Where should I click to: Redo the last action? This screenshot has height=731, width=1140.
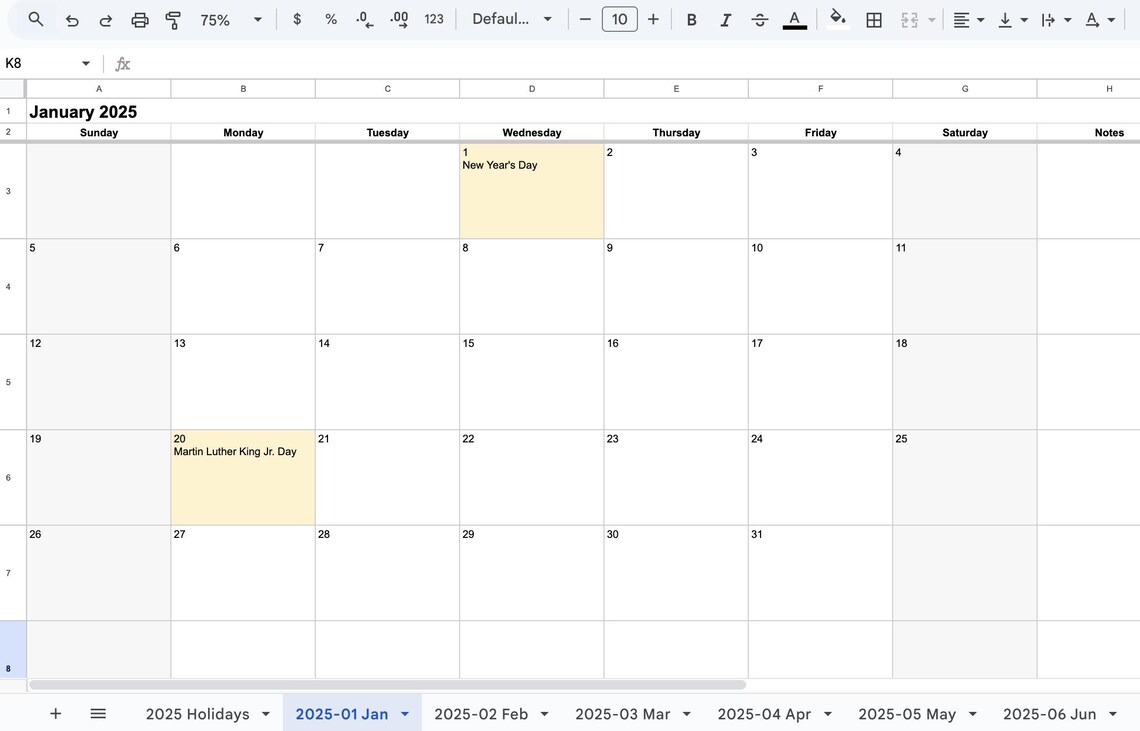105,20
